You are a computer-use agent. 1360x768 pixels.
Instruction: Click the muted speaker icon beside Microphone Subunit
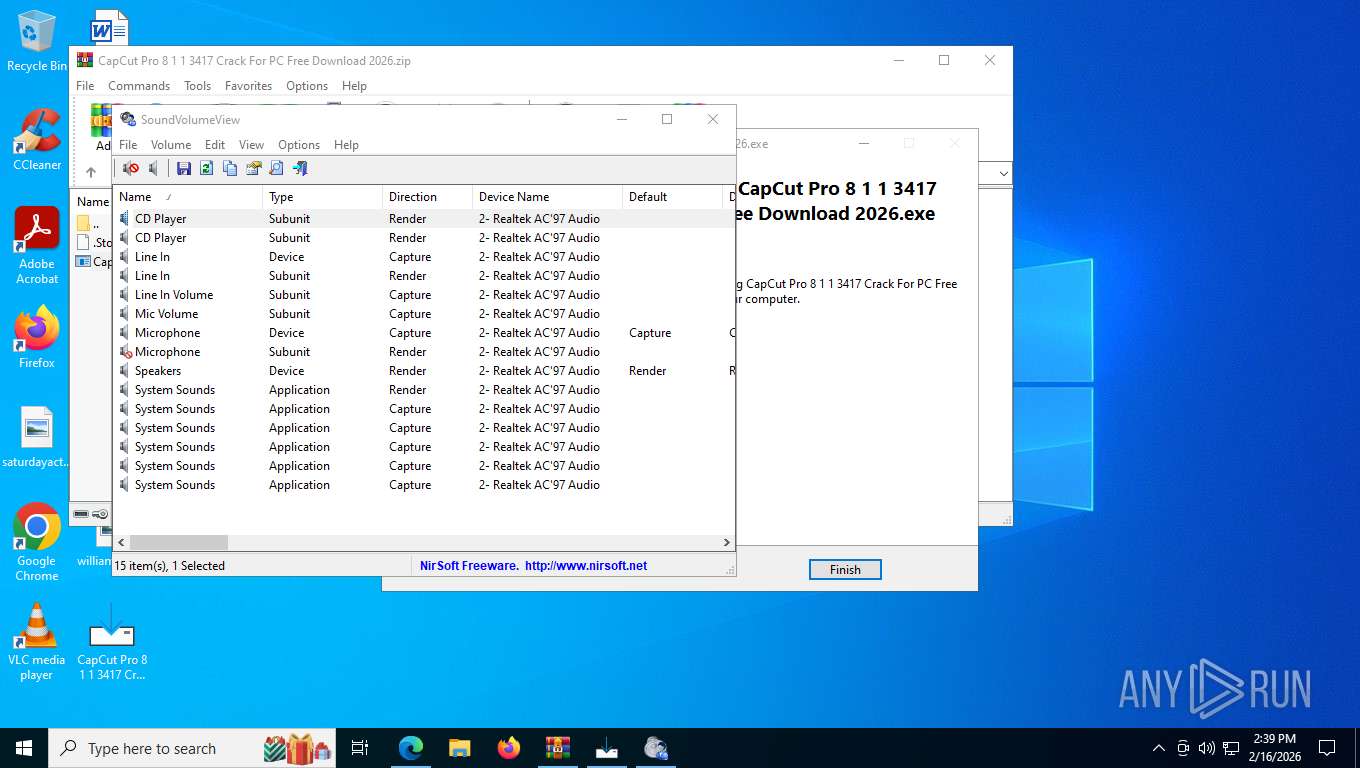coord(125,352)
